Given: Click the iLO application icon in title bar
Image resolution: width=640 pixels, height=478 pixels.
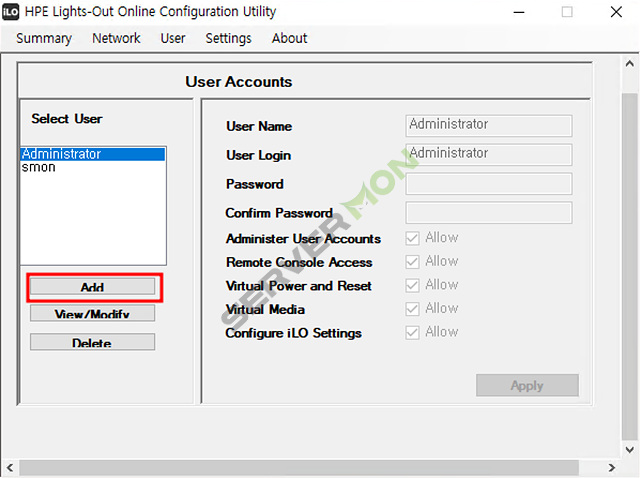Looking at the screenshot, I should pyautogui.click(x=10, y=12).
